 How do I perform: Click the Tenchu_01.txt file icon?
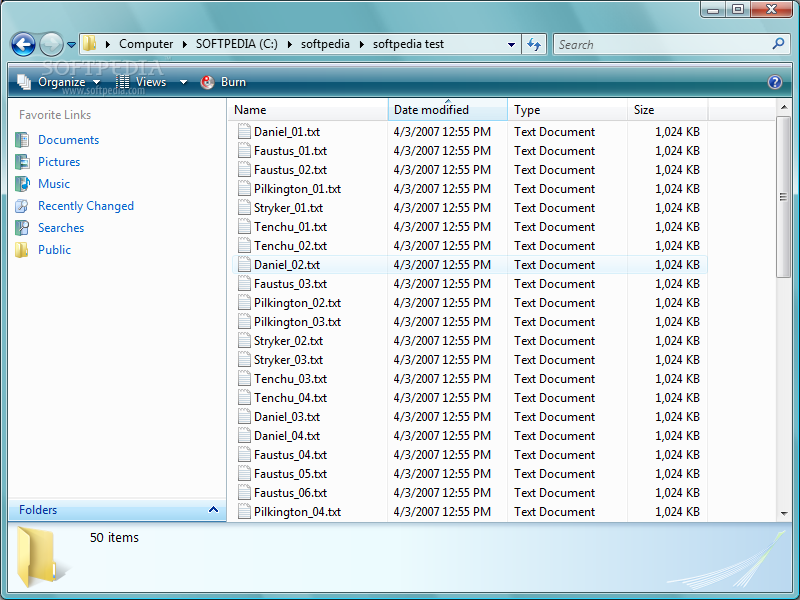point(244,227)
